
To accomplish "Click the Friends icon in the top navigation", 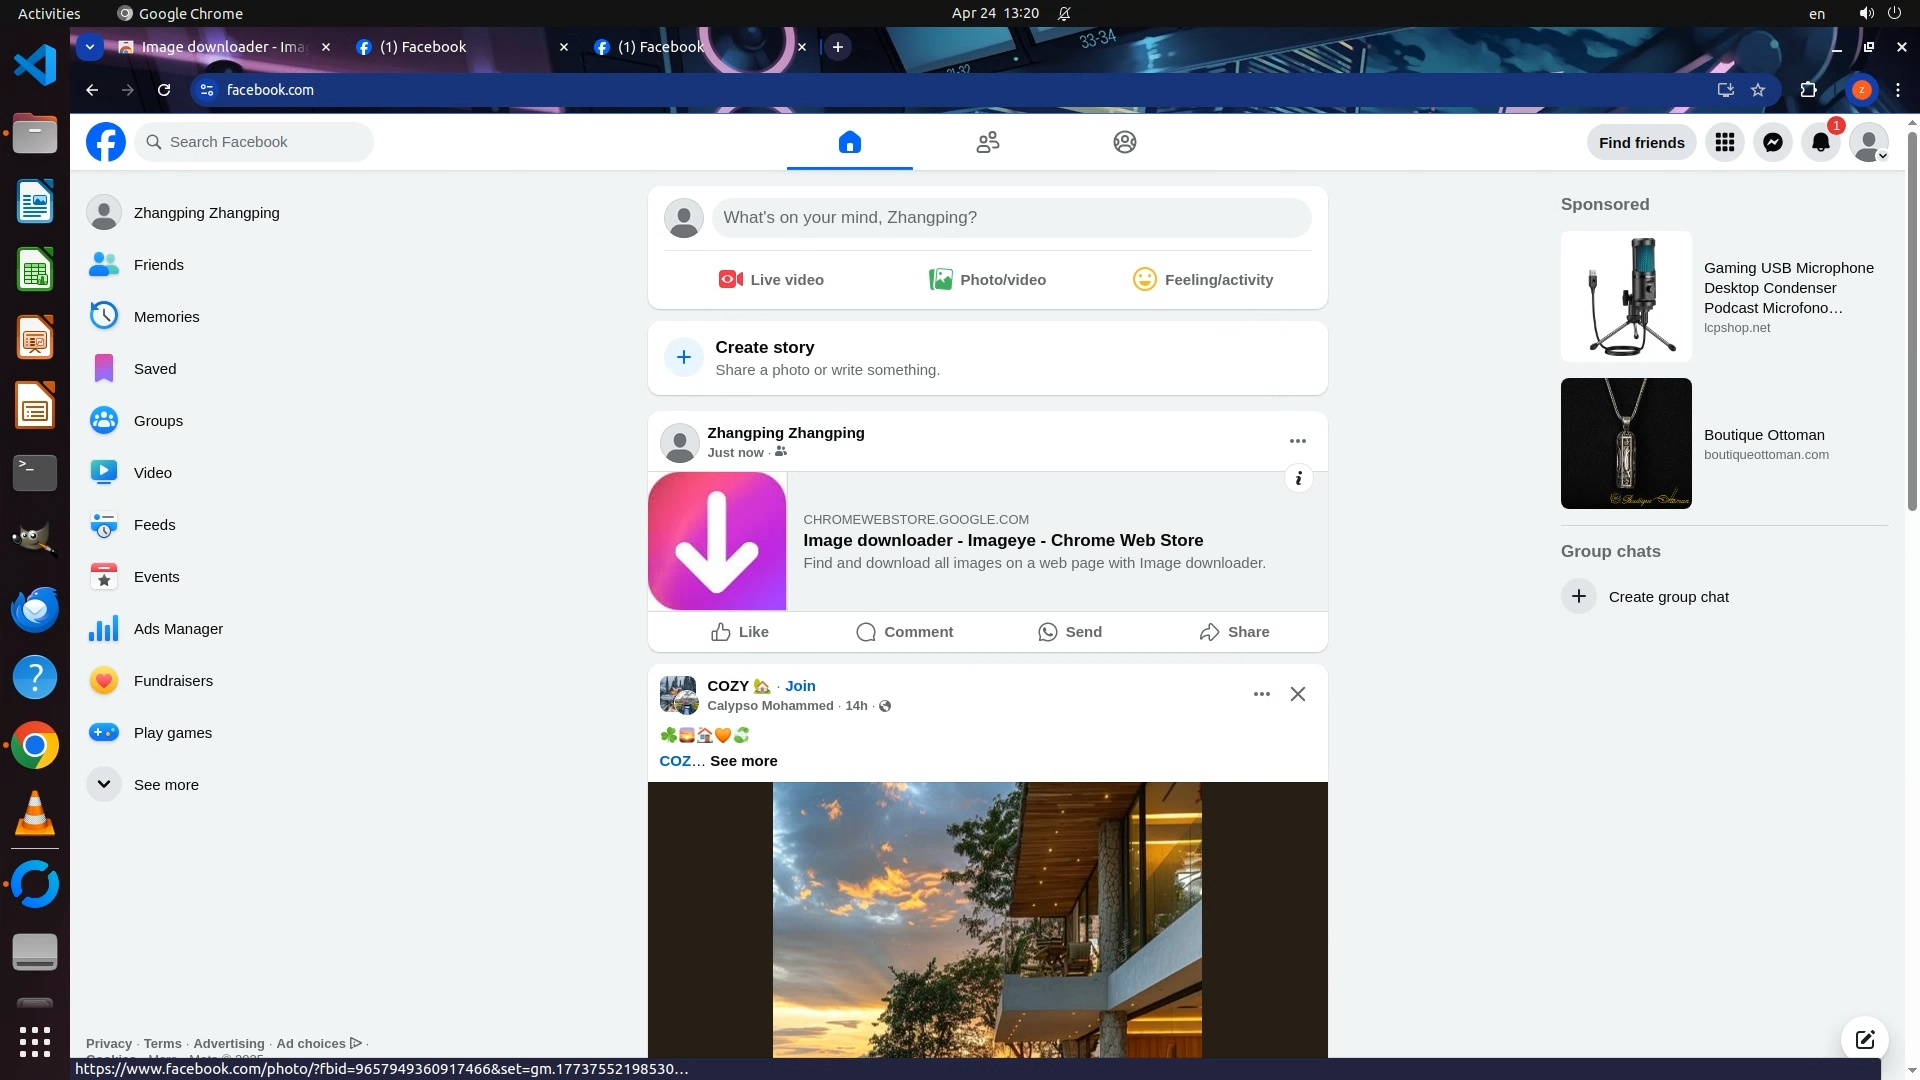I will (987, 142).
